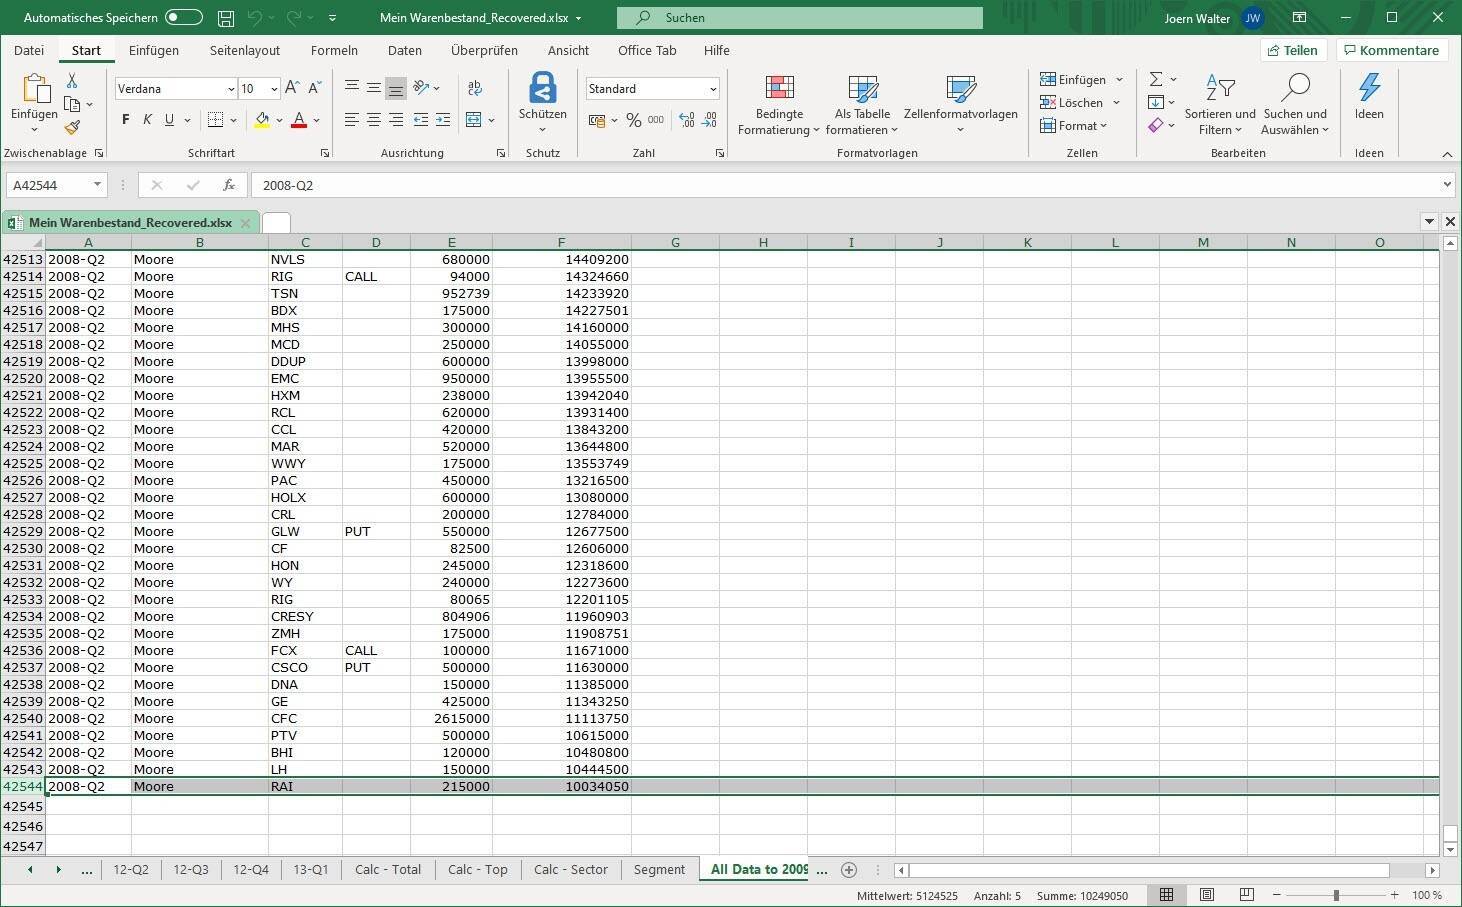Switch to Calc - Sector sheet tab
Screen dimensions: 1462x907
pos(570,870)
